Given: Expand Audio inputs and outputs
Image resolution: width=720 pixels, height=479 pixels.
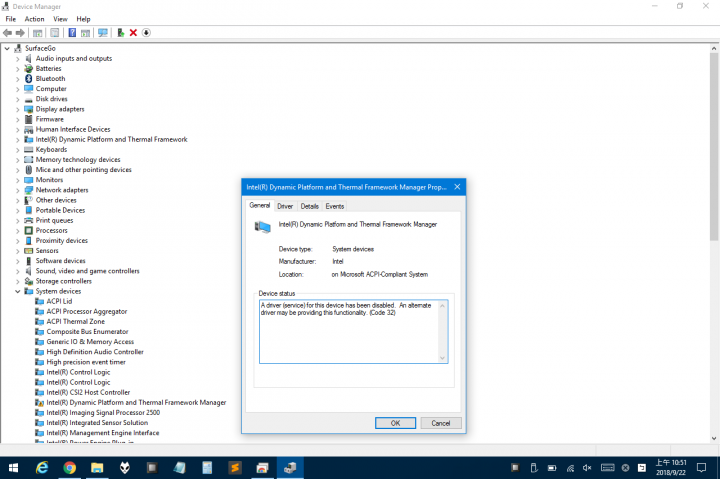Looking at the screenshot, I should tap(17, 59).
